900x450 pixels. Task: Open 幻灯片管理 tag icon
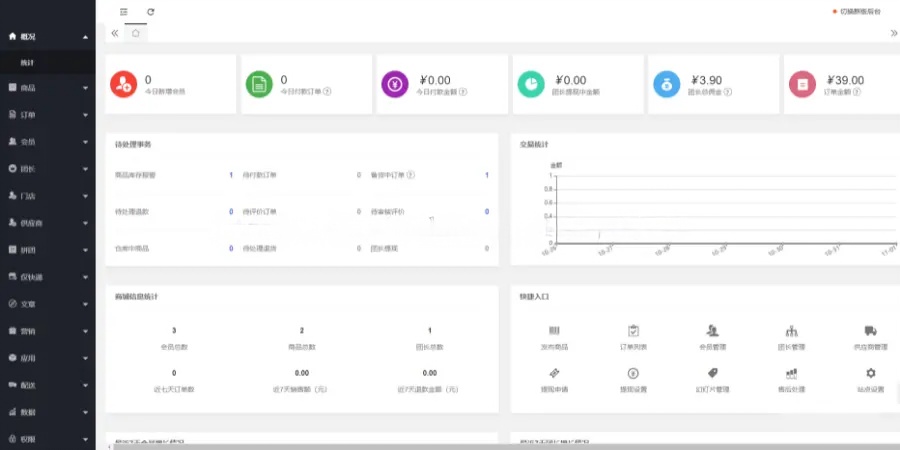pos(712,373)
